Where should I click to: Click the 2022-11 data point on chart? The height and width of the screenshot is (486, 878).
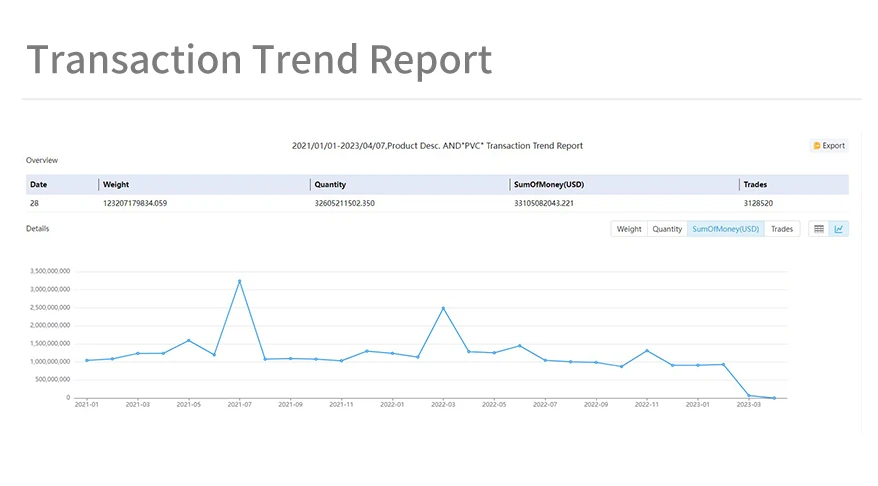click(x=647, y=351)
